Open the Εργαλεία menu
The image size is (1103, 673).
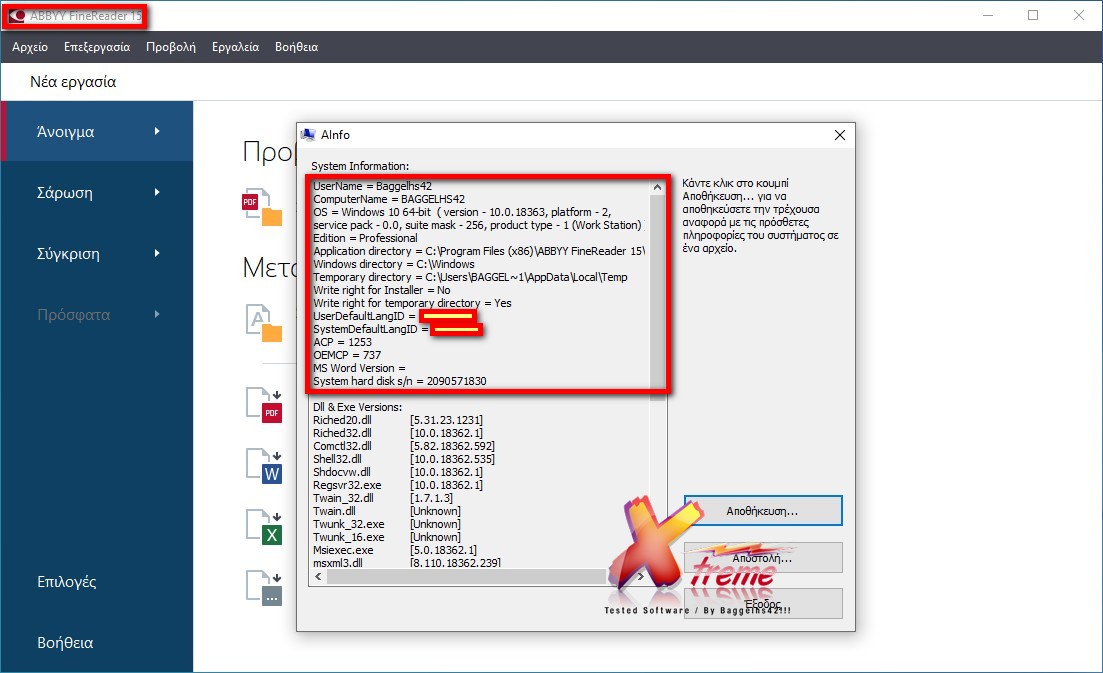236,47
